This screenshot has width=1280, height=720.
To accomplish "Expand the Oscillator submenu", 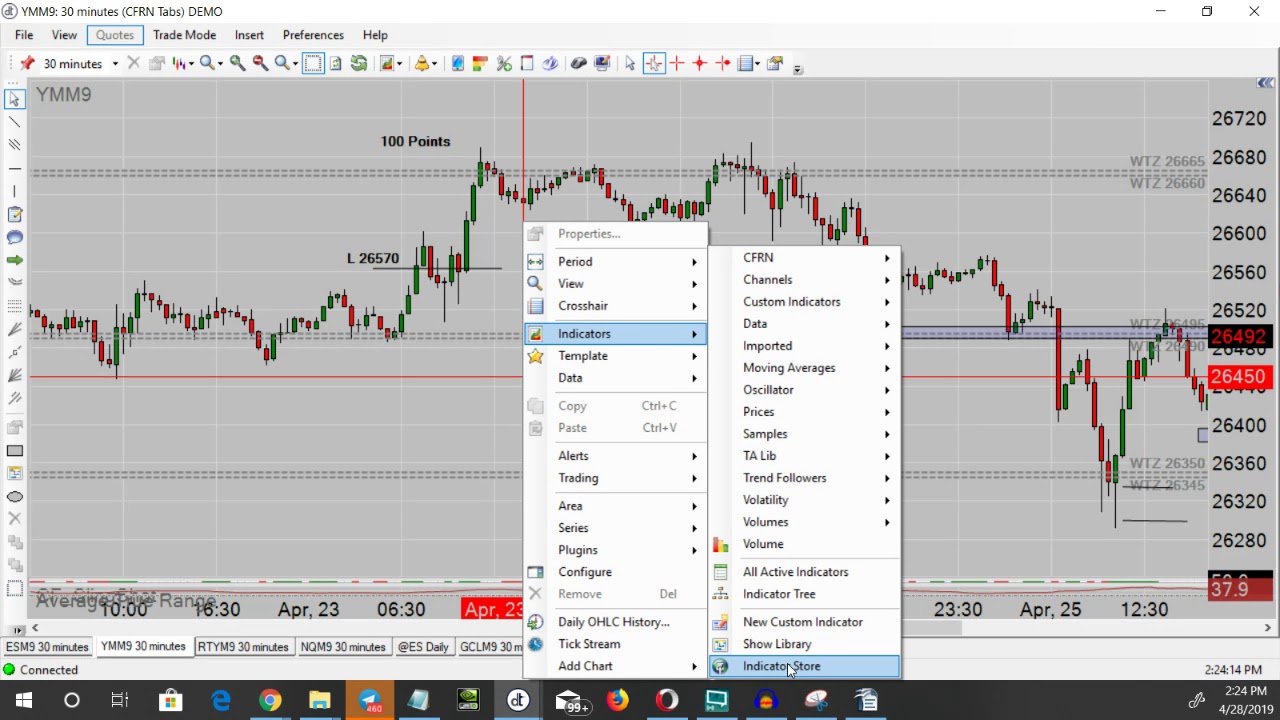I will pos(804,390).
